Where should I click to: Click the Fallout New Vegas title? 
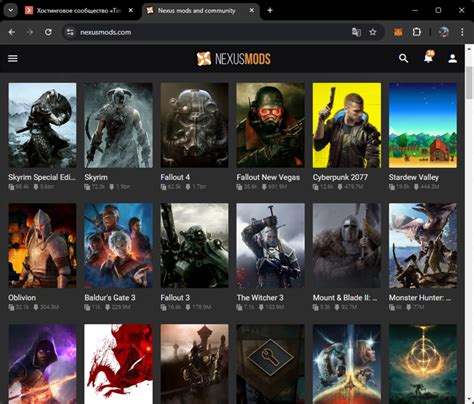268,177
